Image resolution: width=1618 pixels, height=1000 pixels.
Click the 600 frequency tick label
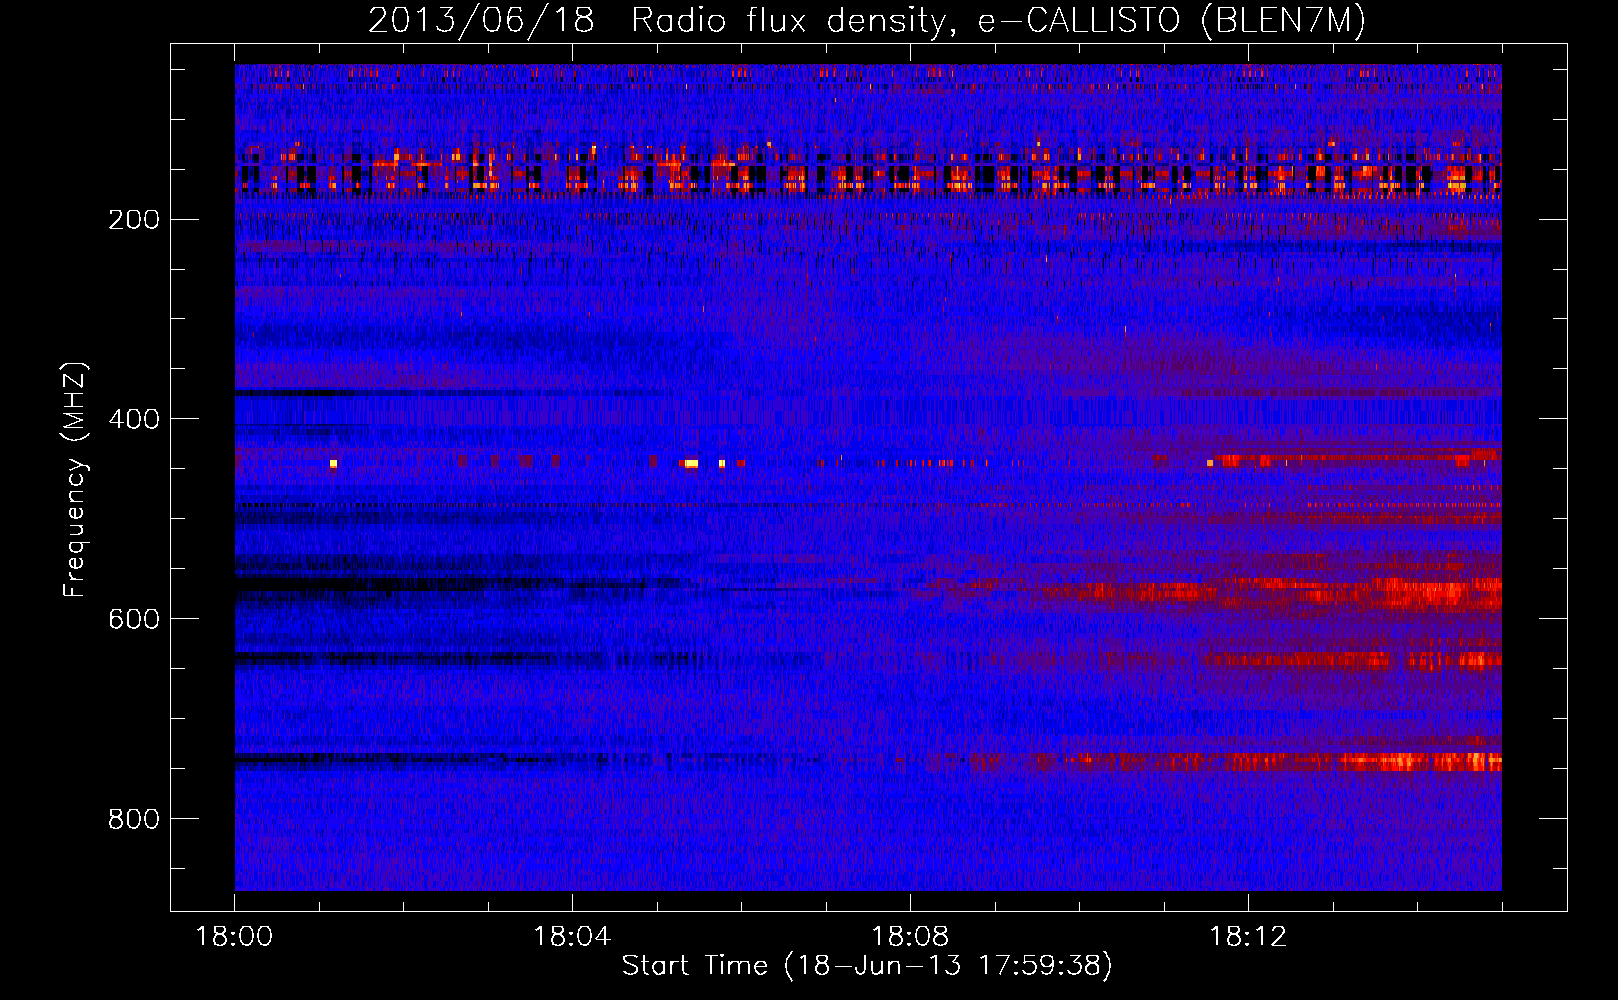tap(134, 620)
